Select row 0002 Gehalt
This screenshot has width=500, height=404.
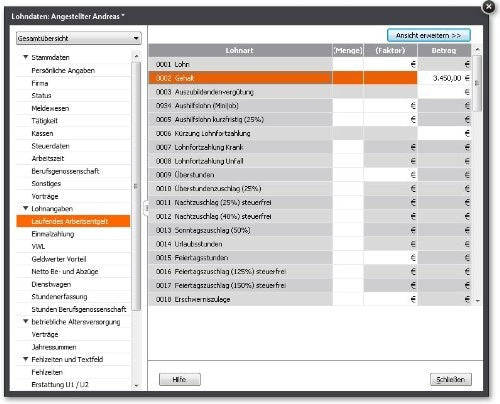click(x=310, y=78)
